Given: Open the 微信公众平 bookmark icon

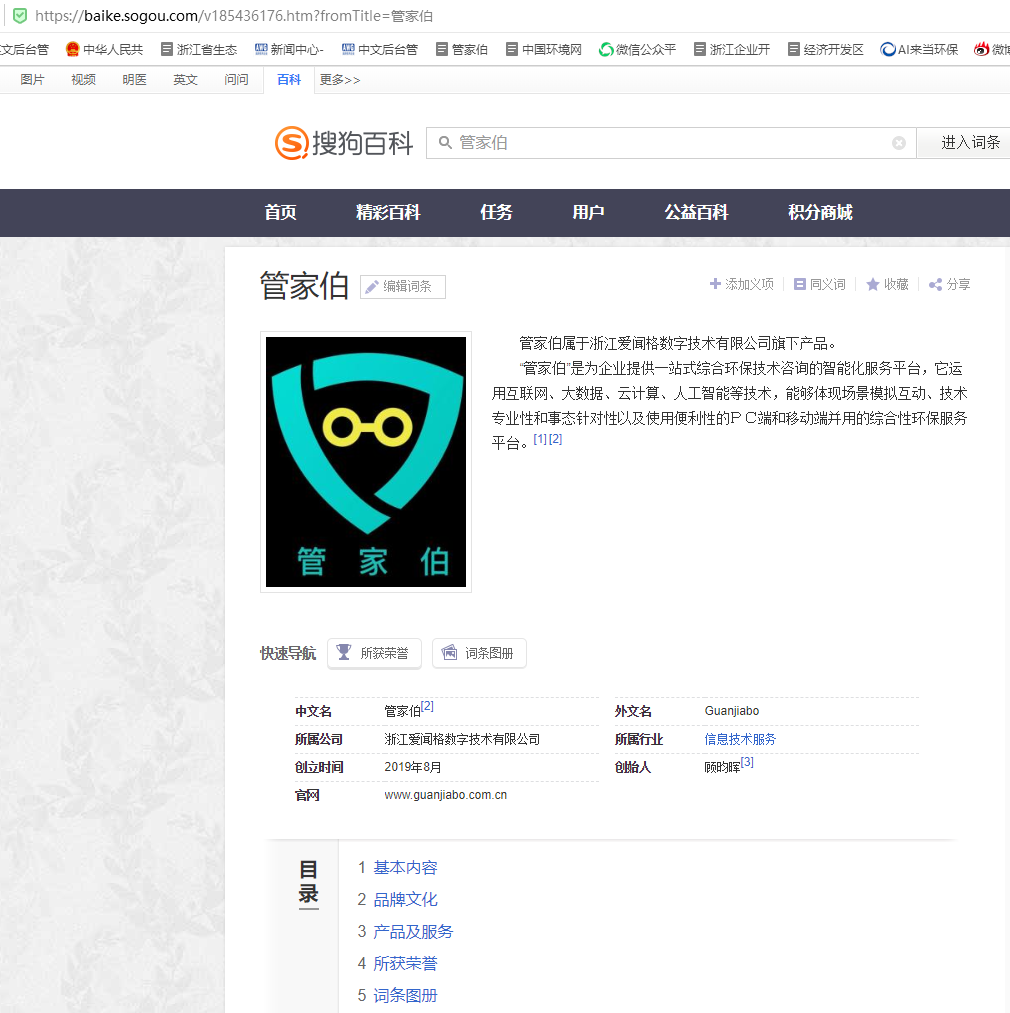Looking at the screenshot, I should pyautogui.click(x=605, y=47).
